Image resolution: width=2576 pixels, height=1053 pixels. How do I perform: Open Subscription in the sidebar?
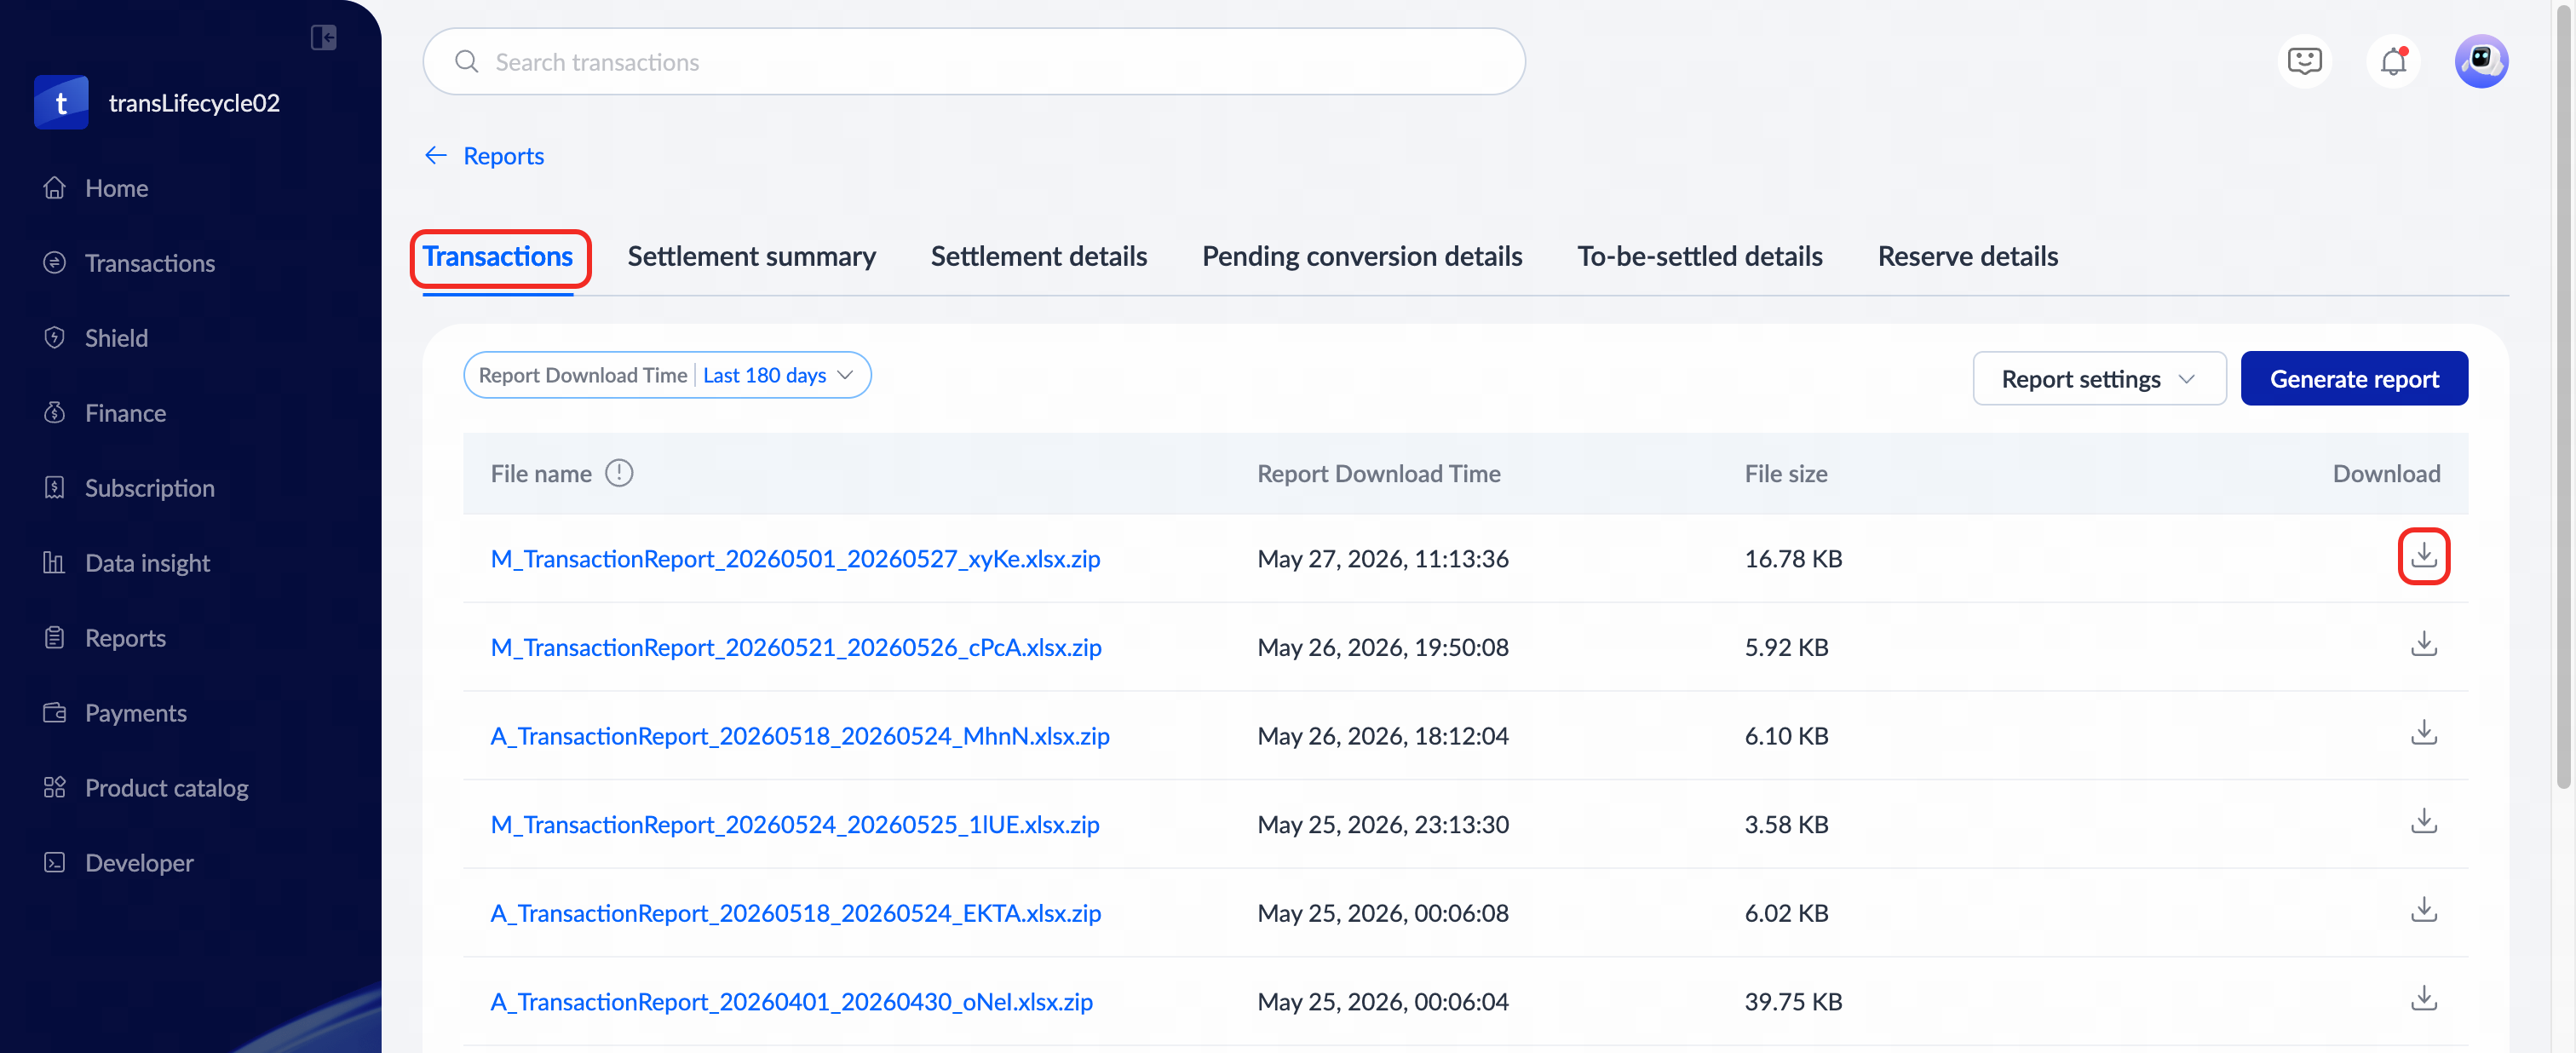tap(150, 488)
